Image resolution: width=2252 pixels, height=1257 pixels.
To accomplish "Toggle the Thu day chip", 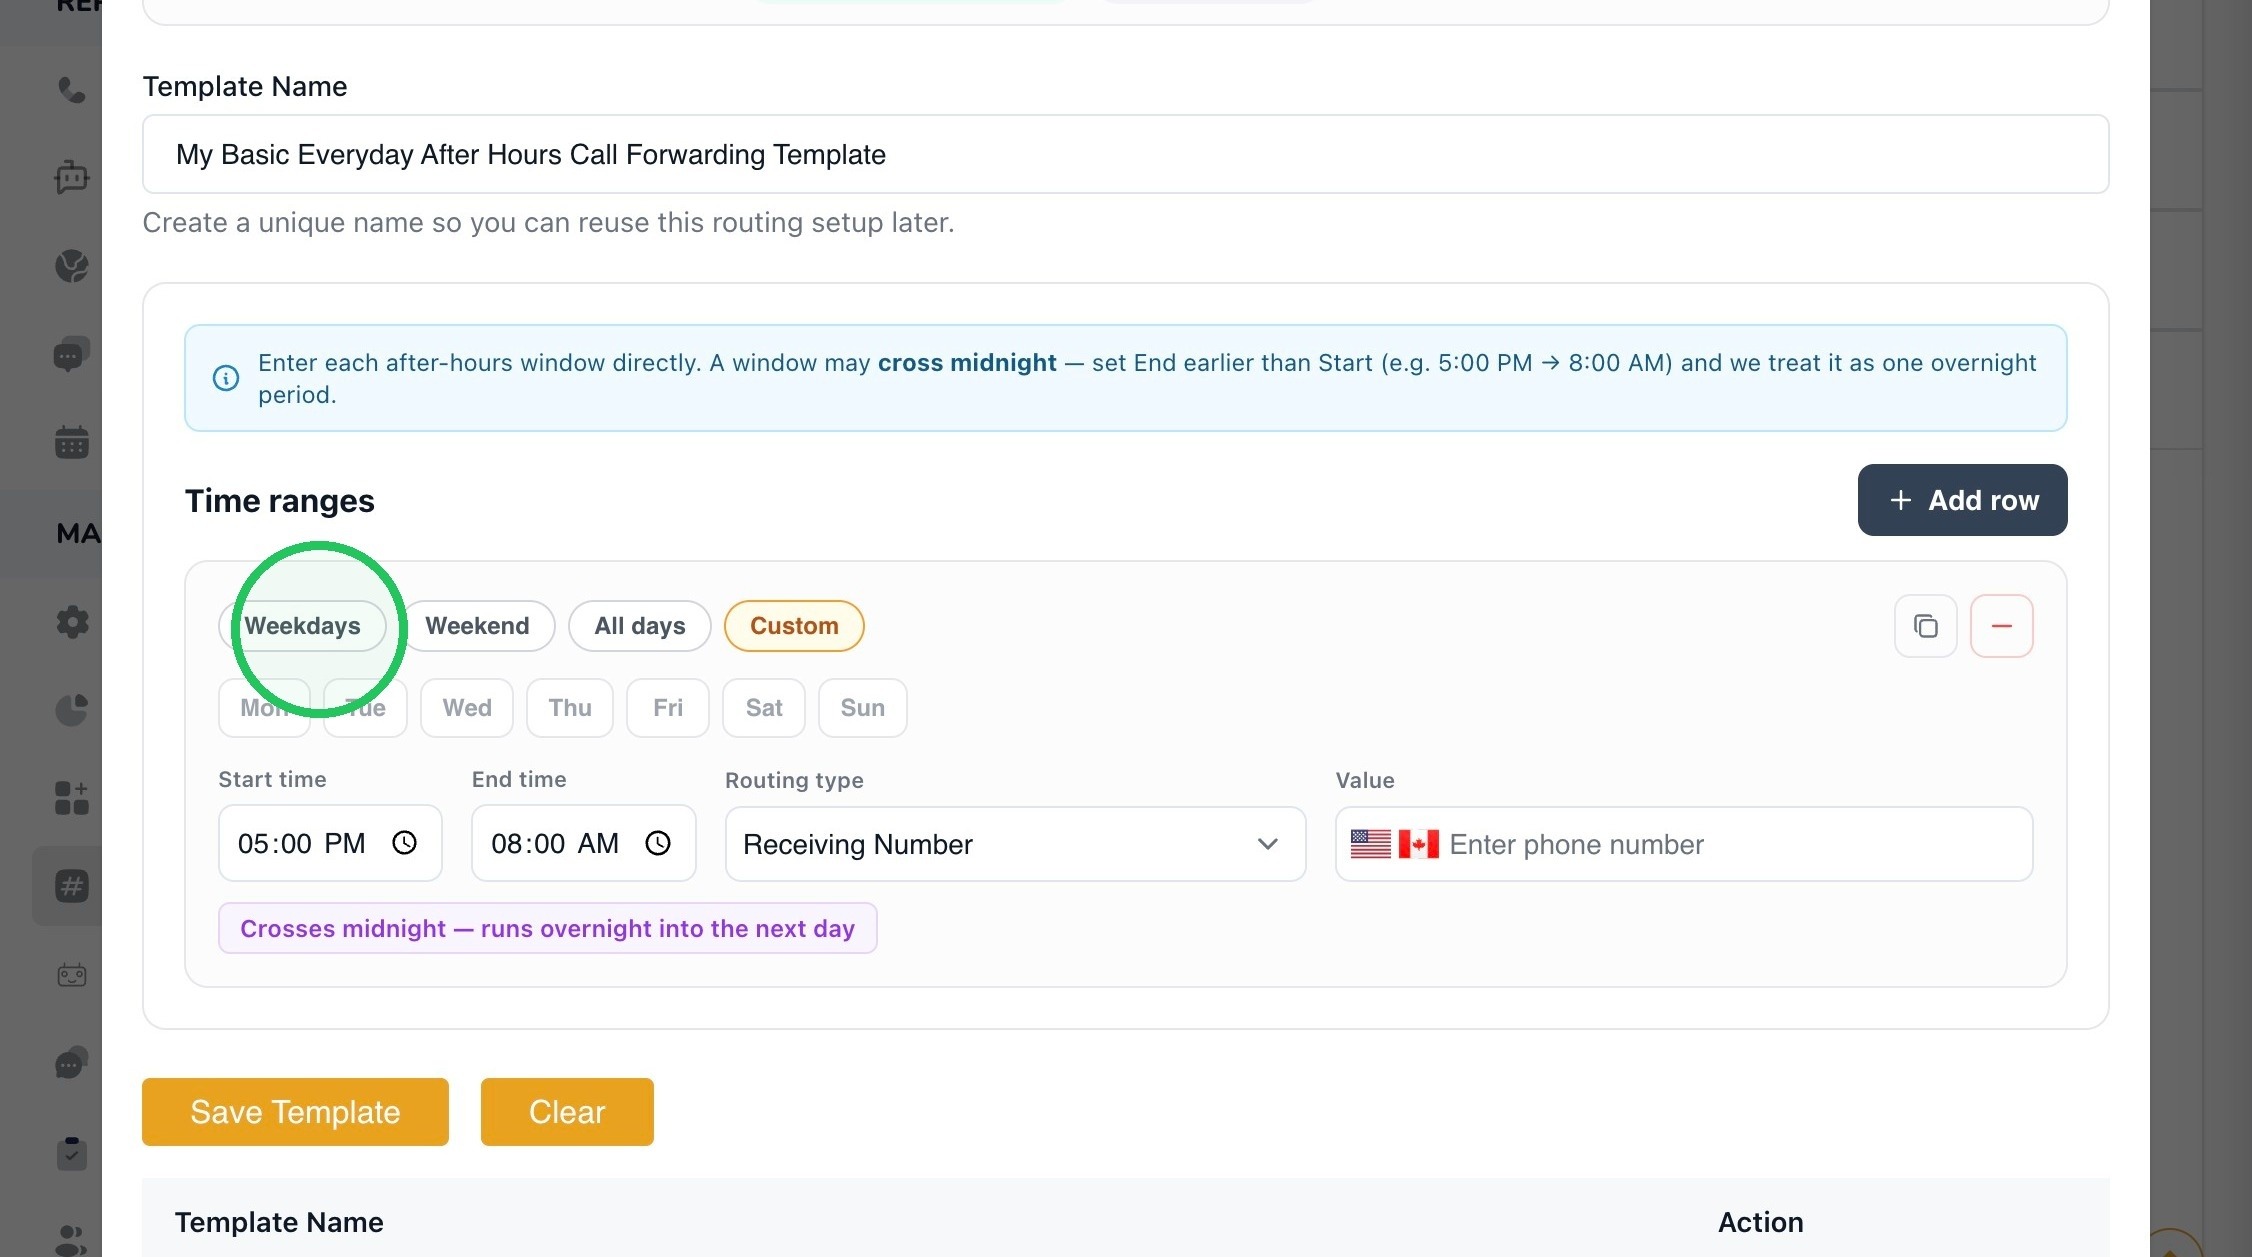I will tap(570, 708).
